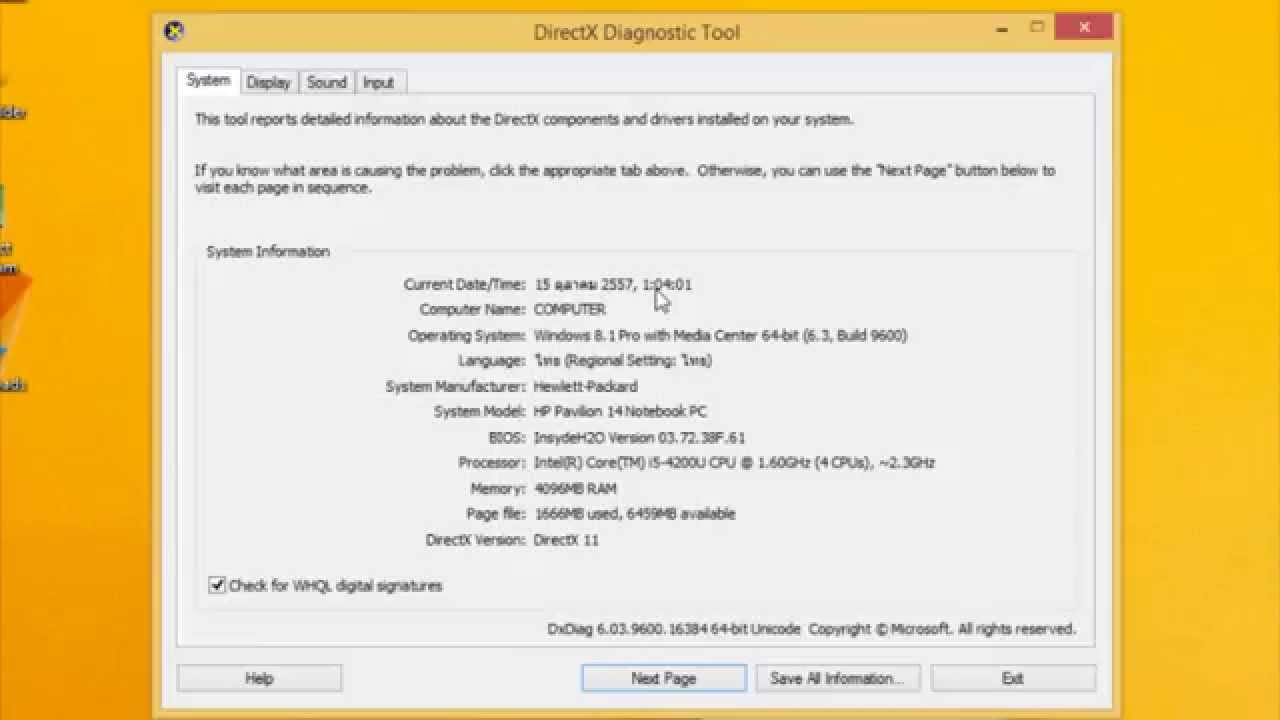Click the Windows 8.1 Pro operating system value
Viewport: 1280px width, 720px height.
[720, 335]
